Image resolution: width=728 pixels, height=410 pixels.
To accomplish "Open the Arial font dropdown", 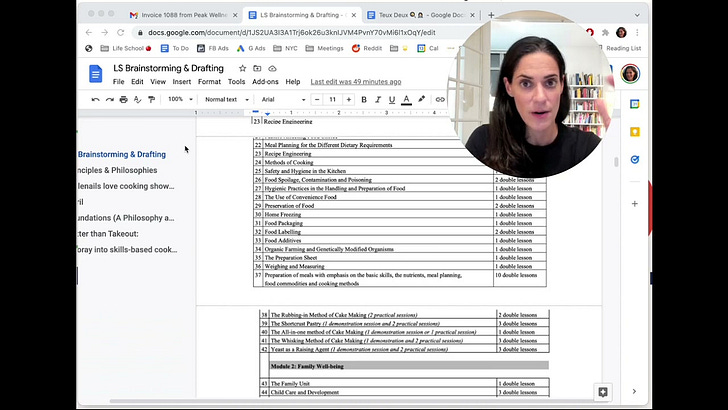I will click(x=283, y=99).
